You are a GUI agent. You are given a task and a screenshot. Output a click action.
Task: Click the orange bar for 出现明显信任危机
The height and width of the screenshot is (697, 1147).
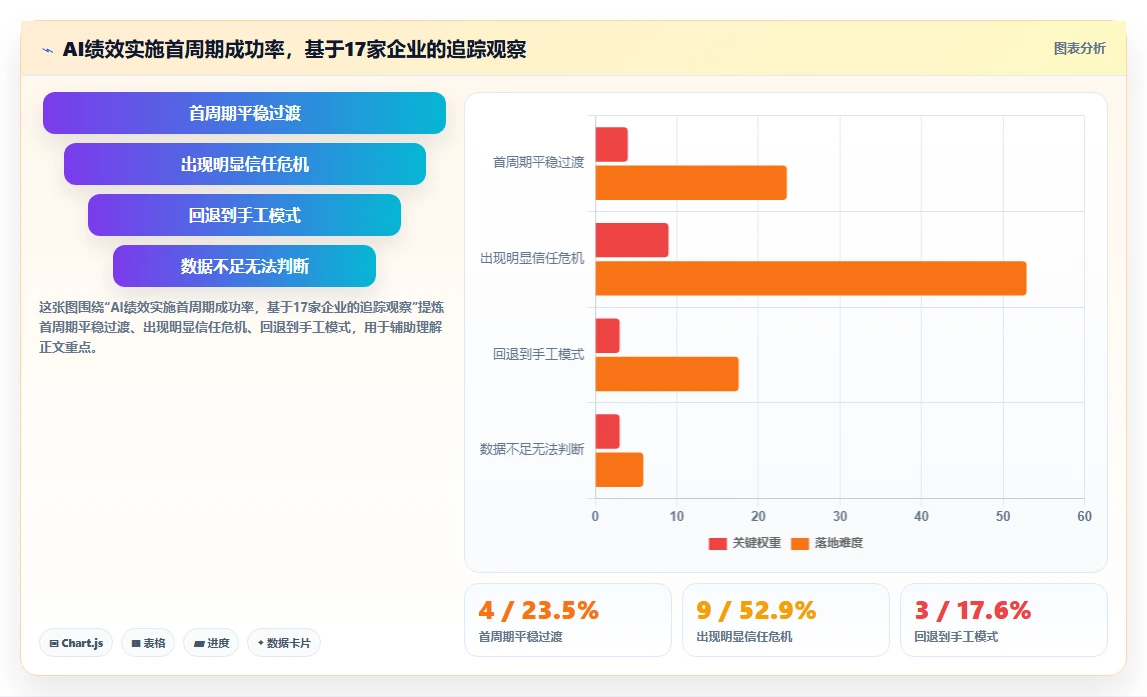[811, 279]
